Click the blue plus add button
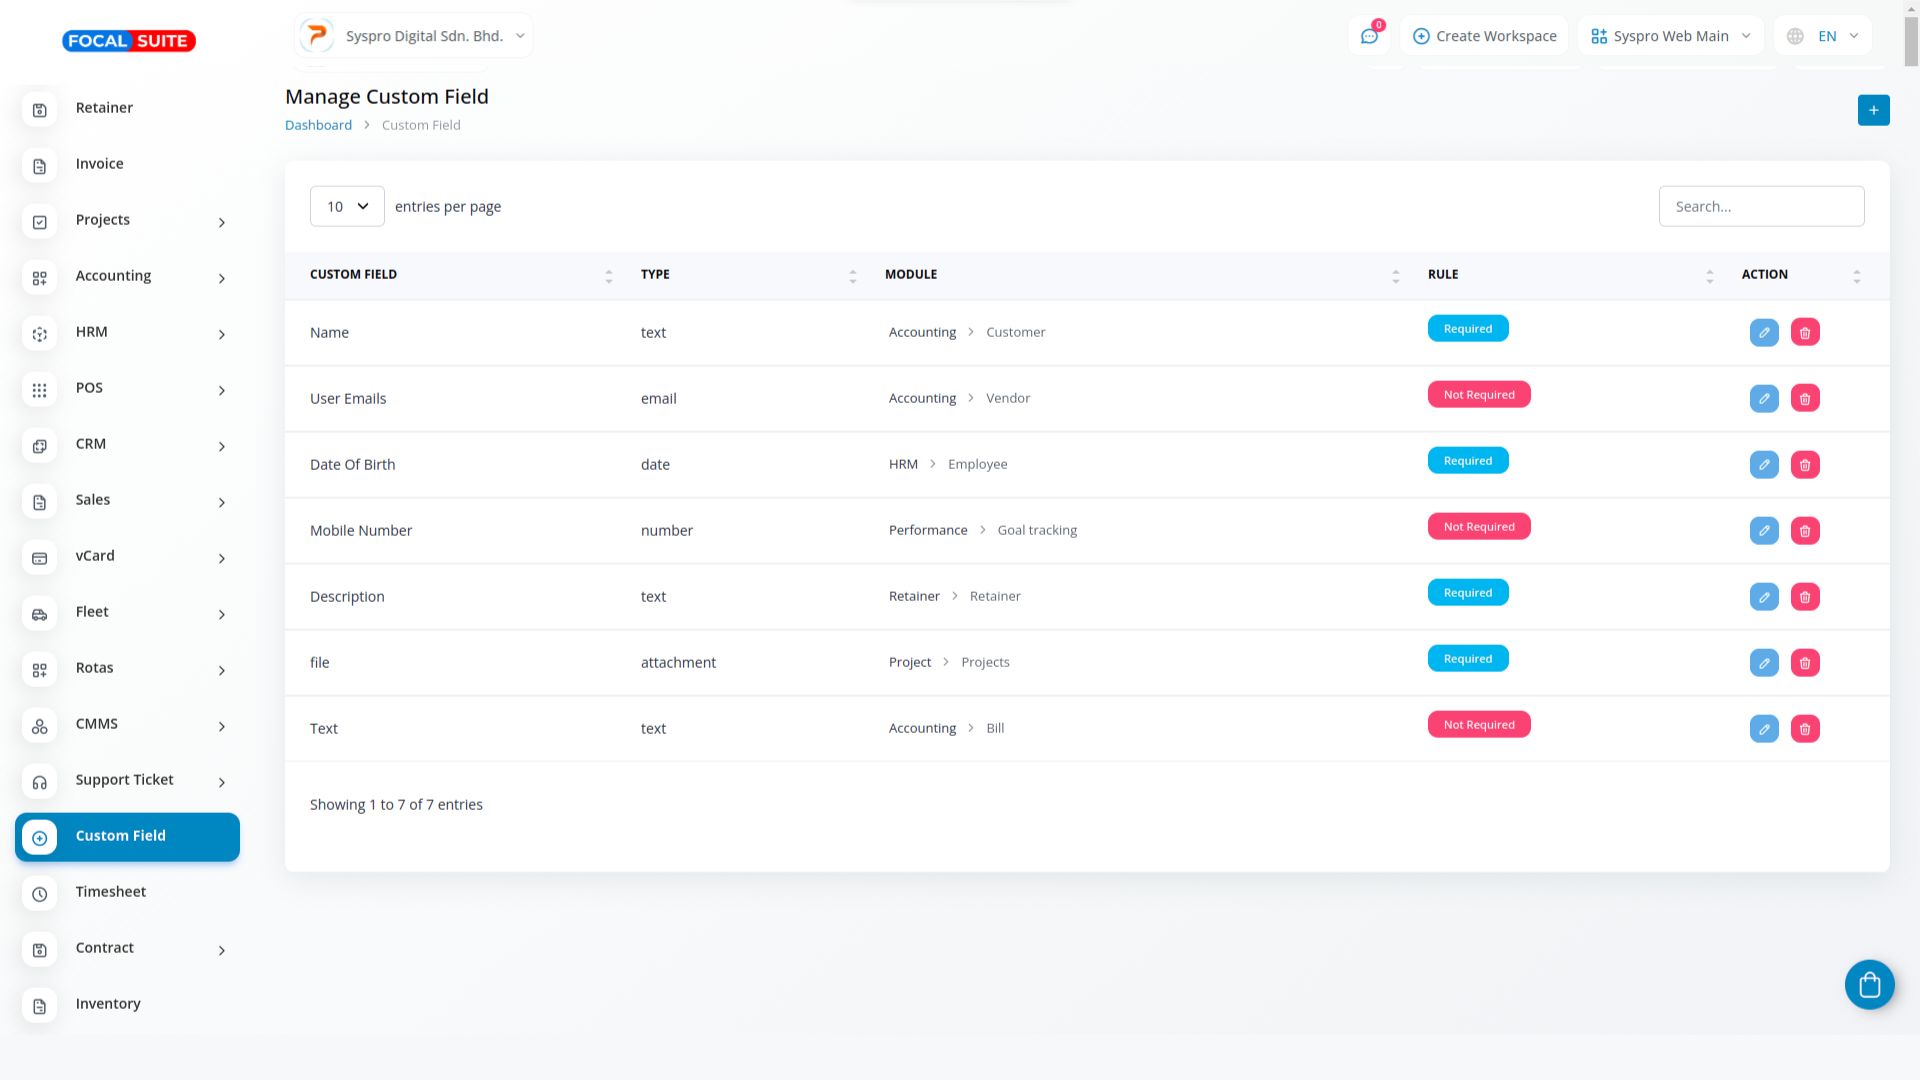The height and width of the screenshot is (1080, 1920). (1873, 110)
